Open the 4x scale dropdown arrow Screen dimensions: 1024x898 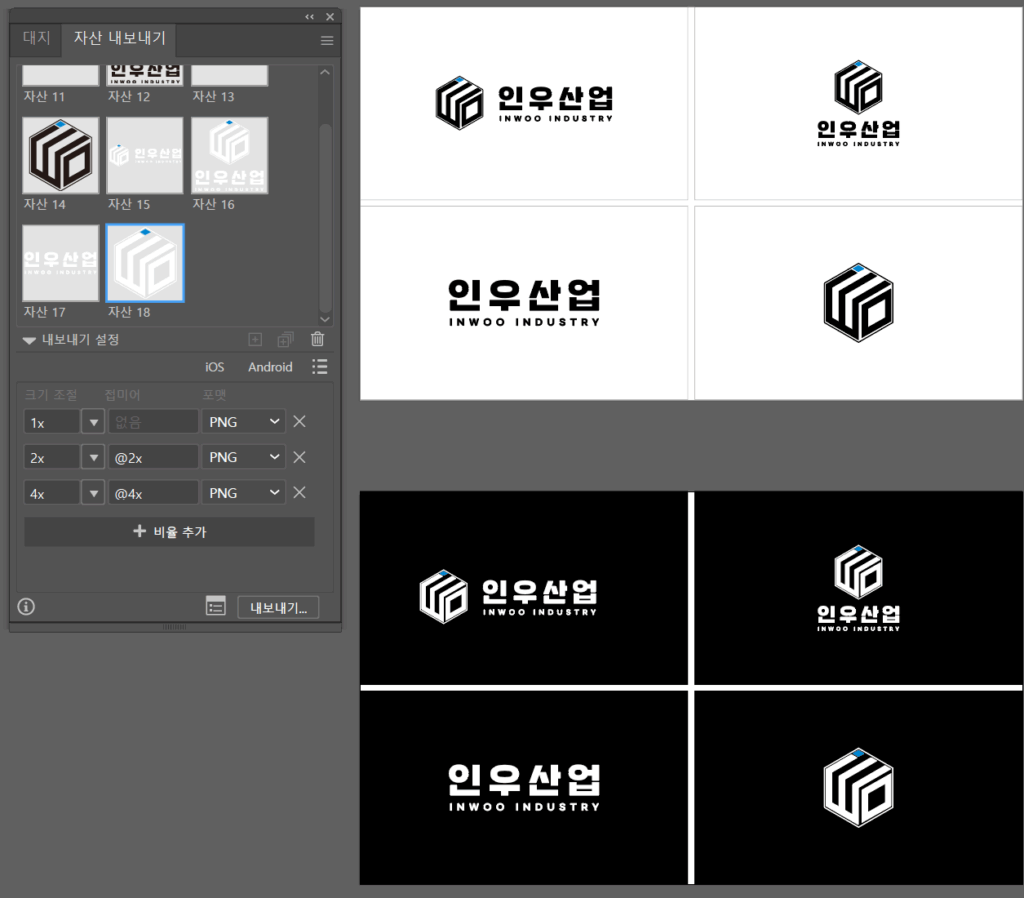93,493
